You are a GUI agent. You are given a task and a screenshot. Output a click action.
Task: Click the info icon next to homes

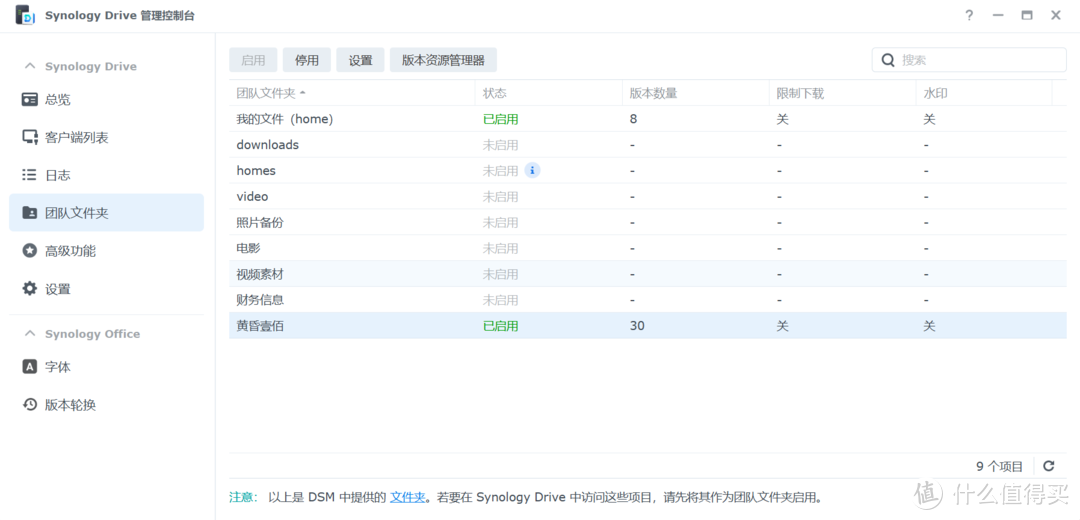tap(532, 170)
